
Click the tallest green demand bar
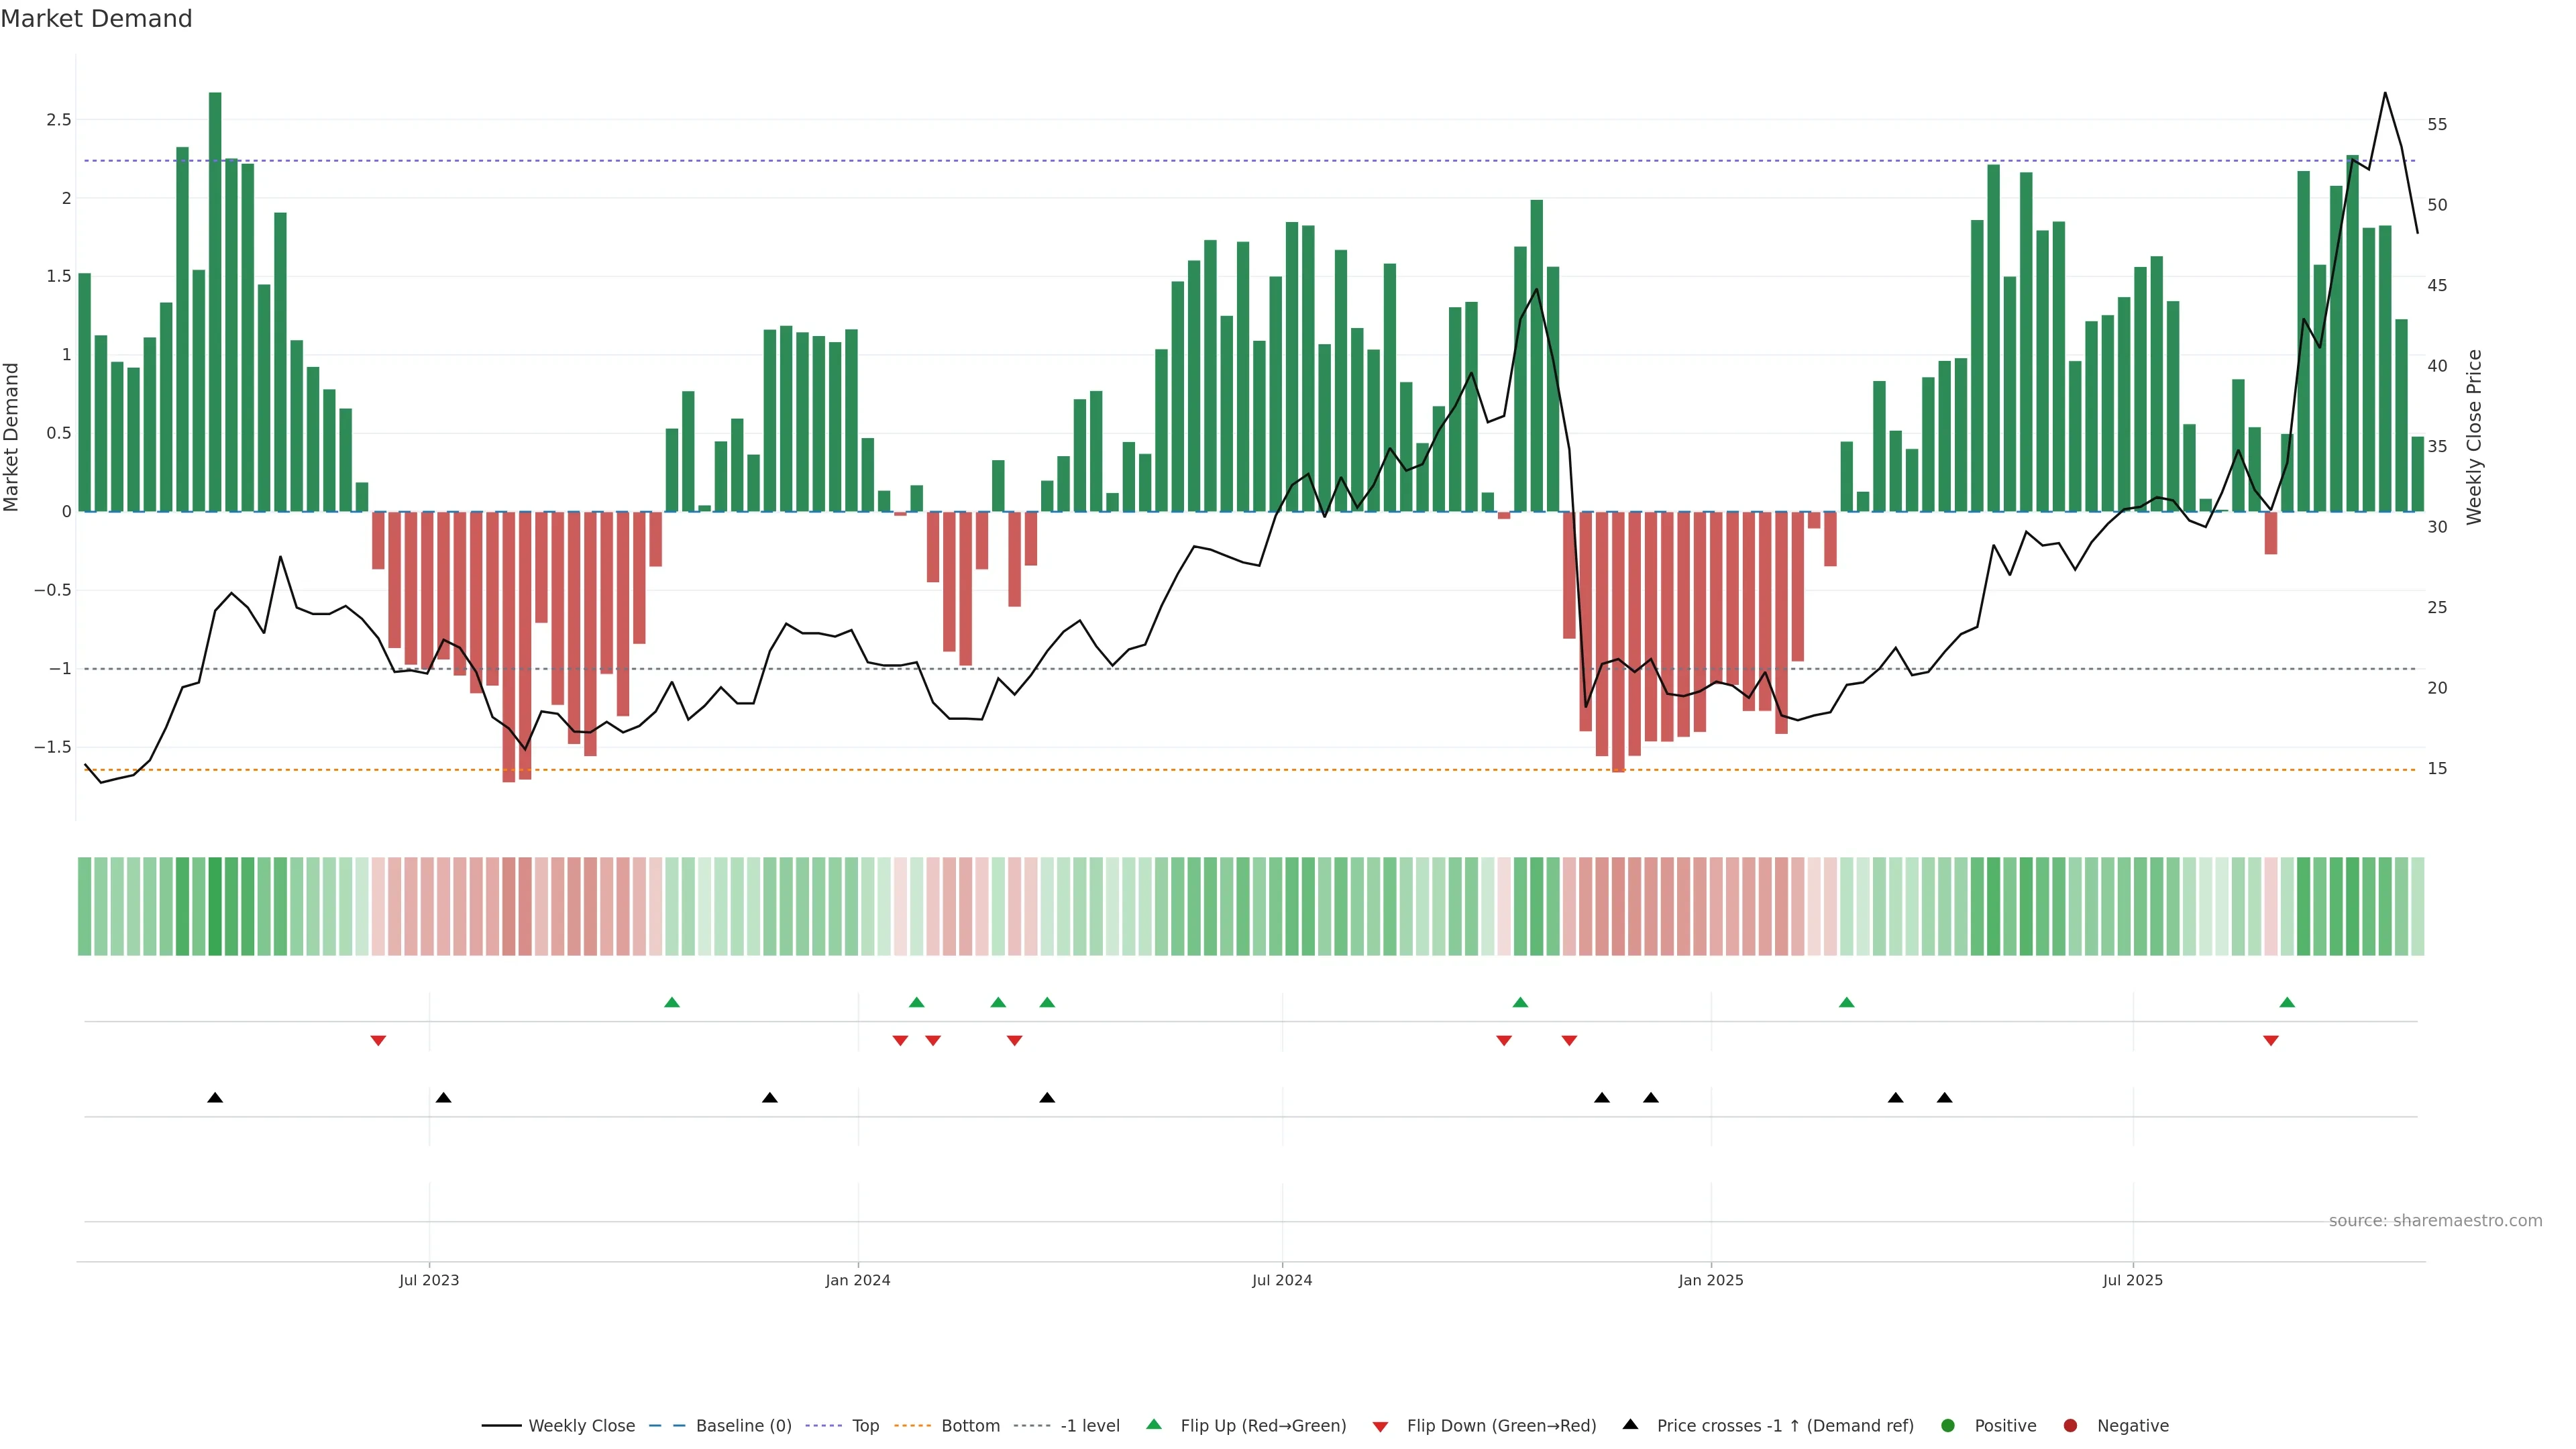(x=215, y=300)
